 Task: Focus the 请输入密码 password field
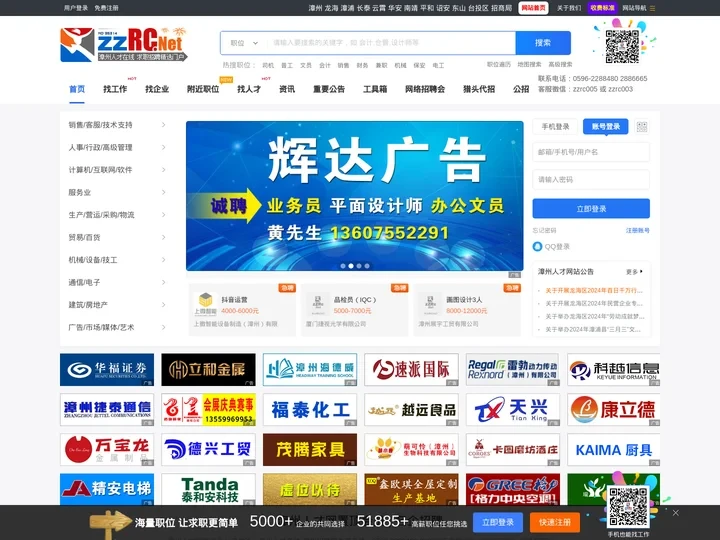coord(591,180)
